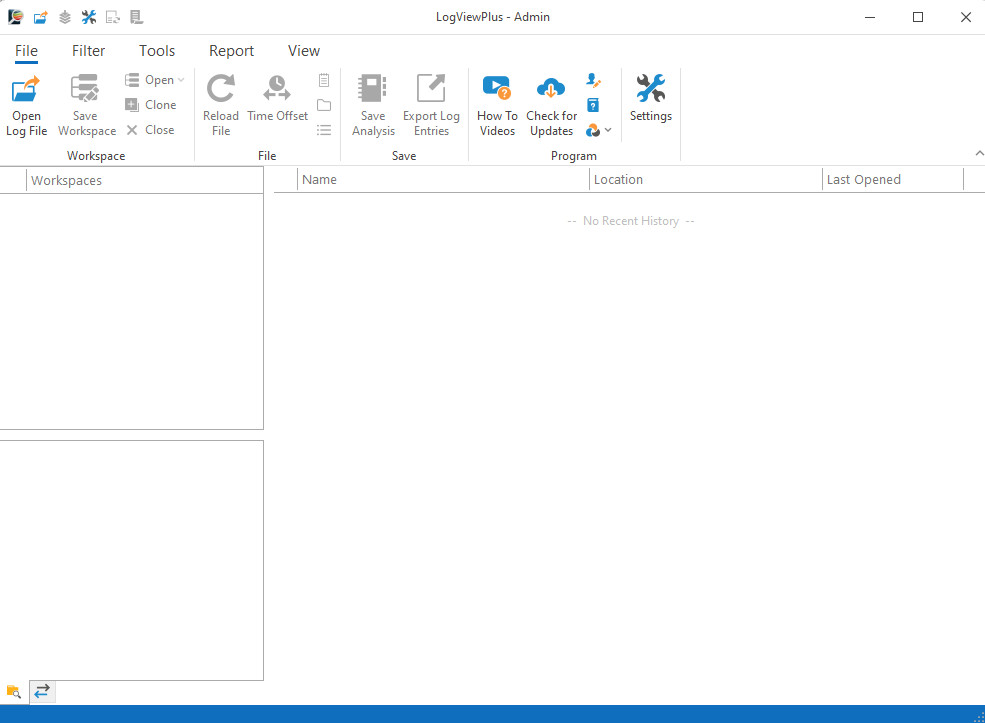Click the document refresh icon in title bar

pyautogui.click(x=112, y=17)
